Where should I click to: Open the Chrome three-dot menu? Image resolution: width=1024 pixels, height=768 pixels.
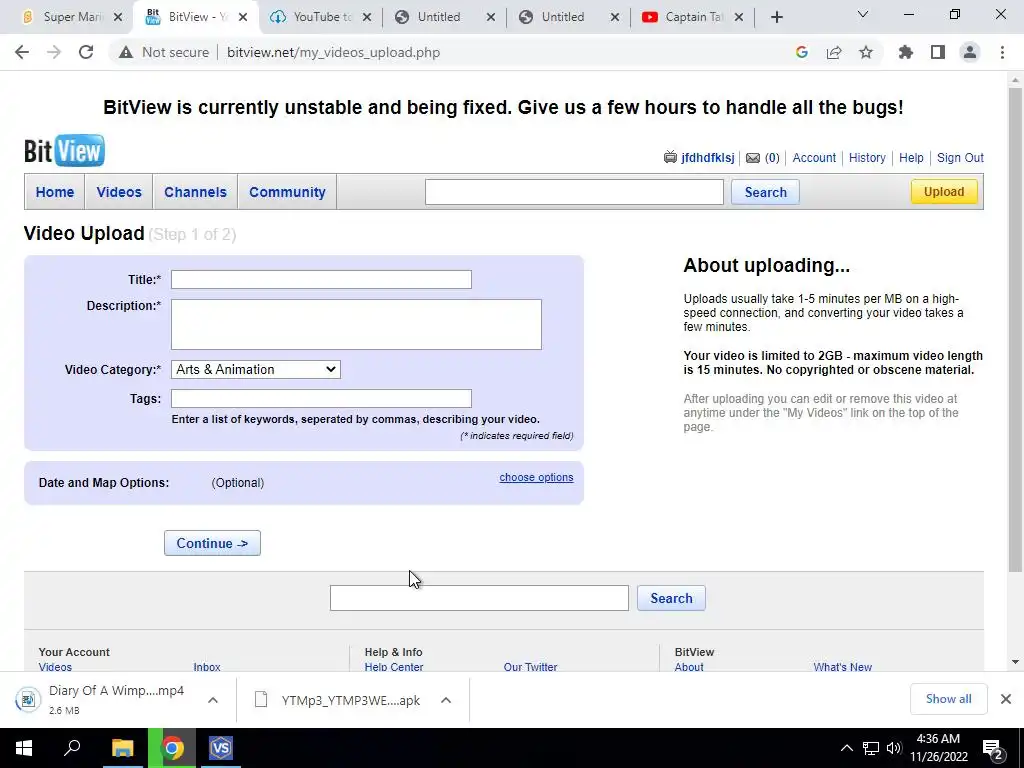tap(1002, 52)
